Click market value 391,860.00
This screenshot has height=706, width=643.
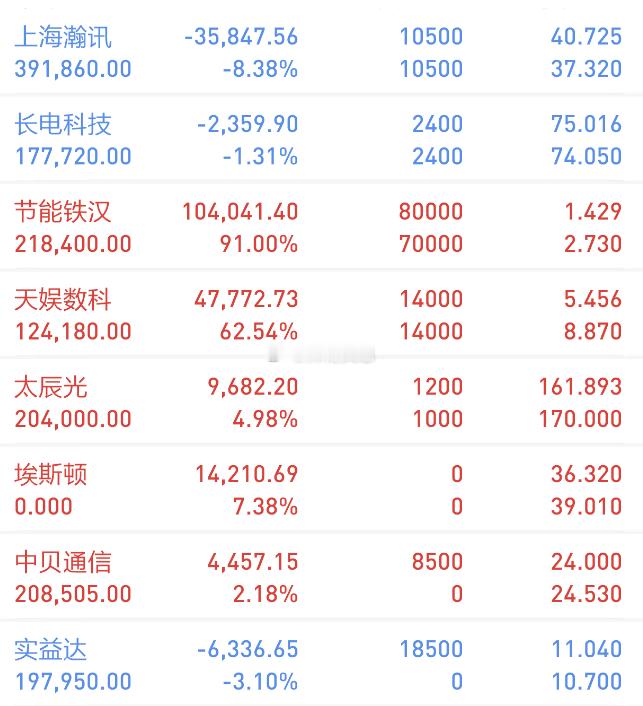coord(73,69)
